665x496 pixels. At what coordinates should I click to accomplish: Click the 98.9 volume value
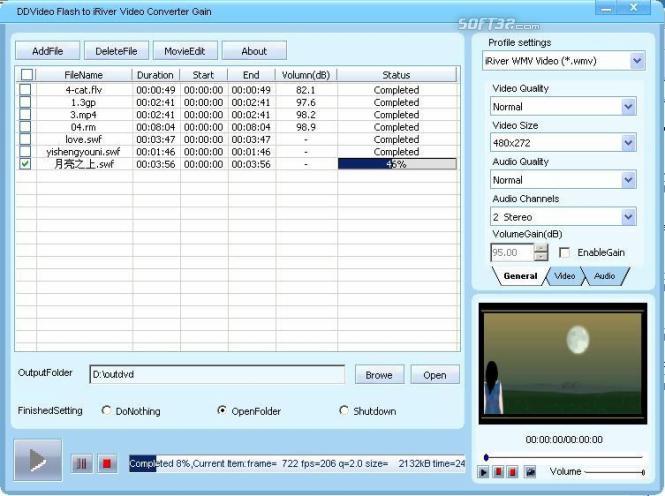[306, 127]
